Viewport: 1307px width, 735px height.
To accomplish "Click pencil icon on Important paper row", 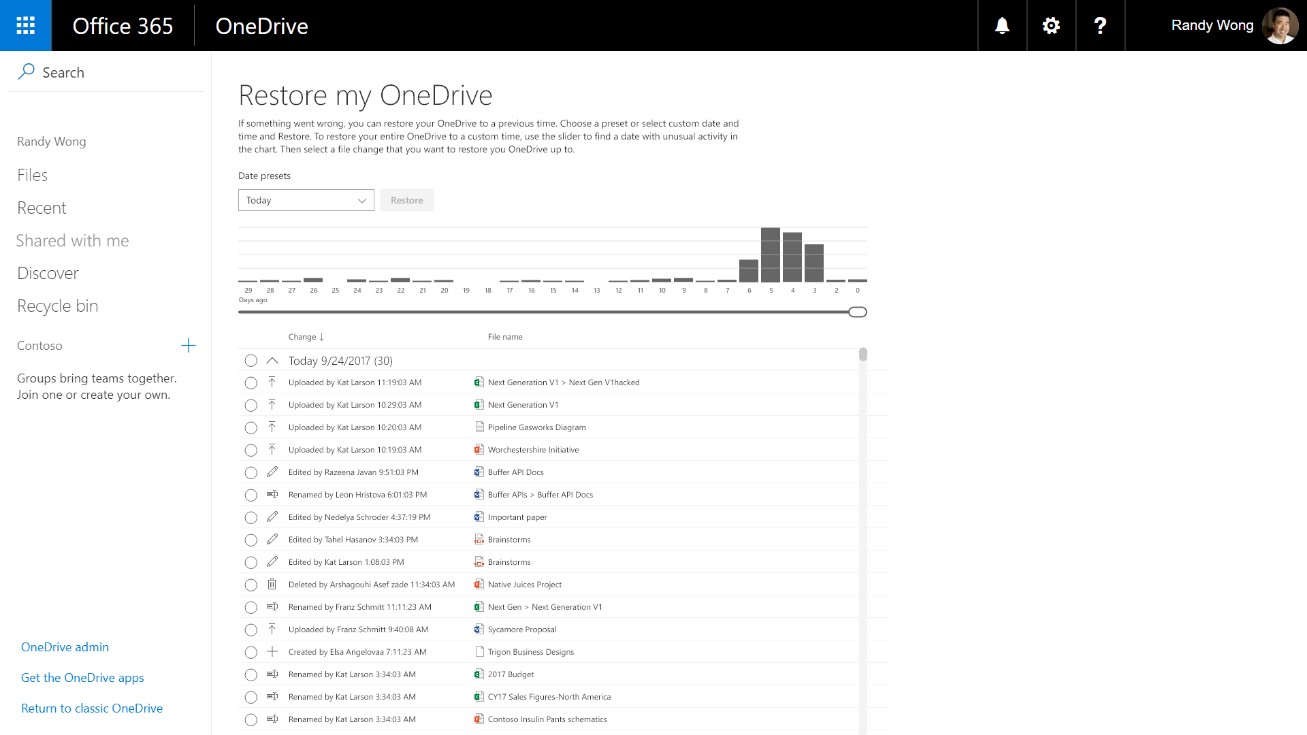I will (272, 517).
